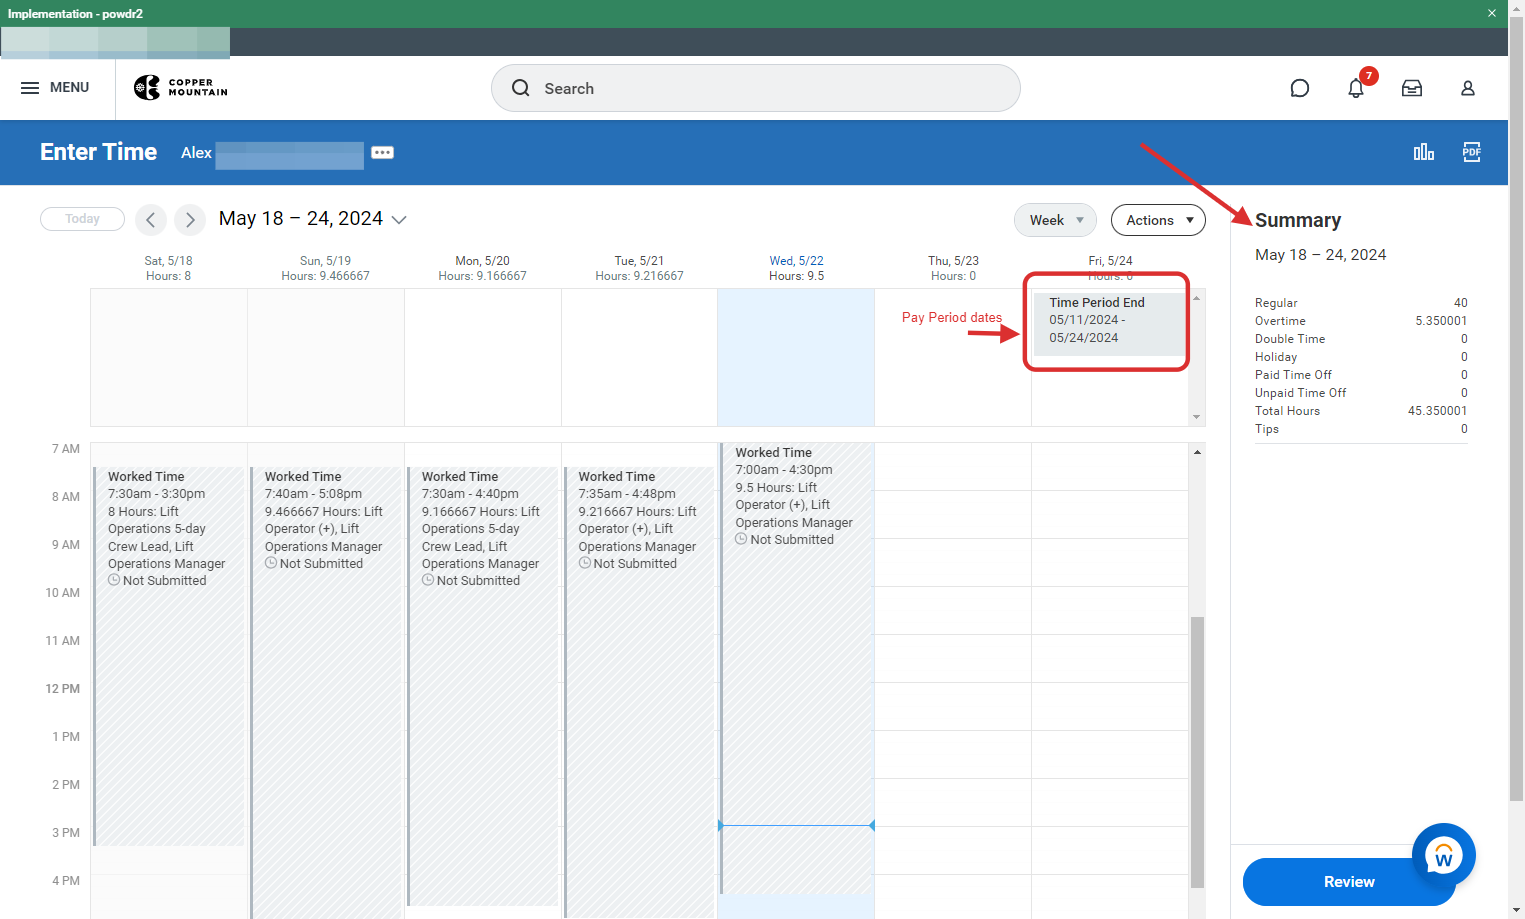Click Hours: 9.5 under Wednesday
Screen dimensions: 1525x919
tap(797, 276)
